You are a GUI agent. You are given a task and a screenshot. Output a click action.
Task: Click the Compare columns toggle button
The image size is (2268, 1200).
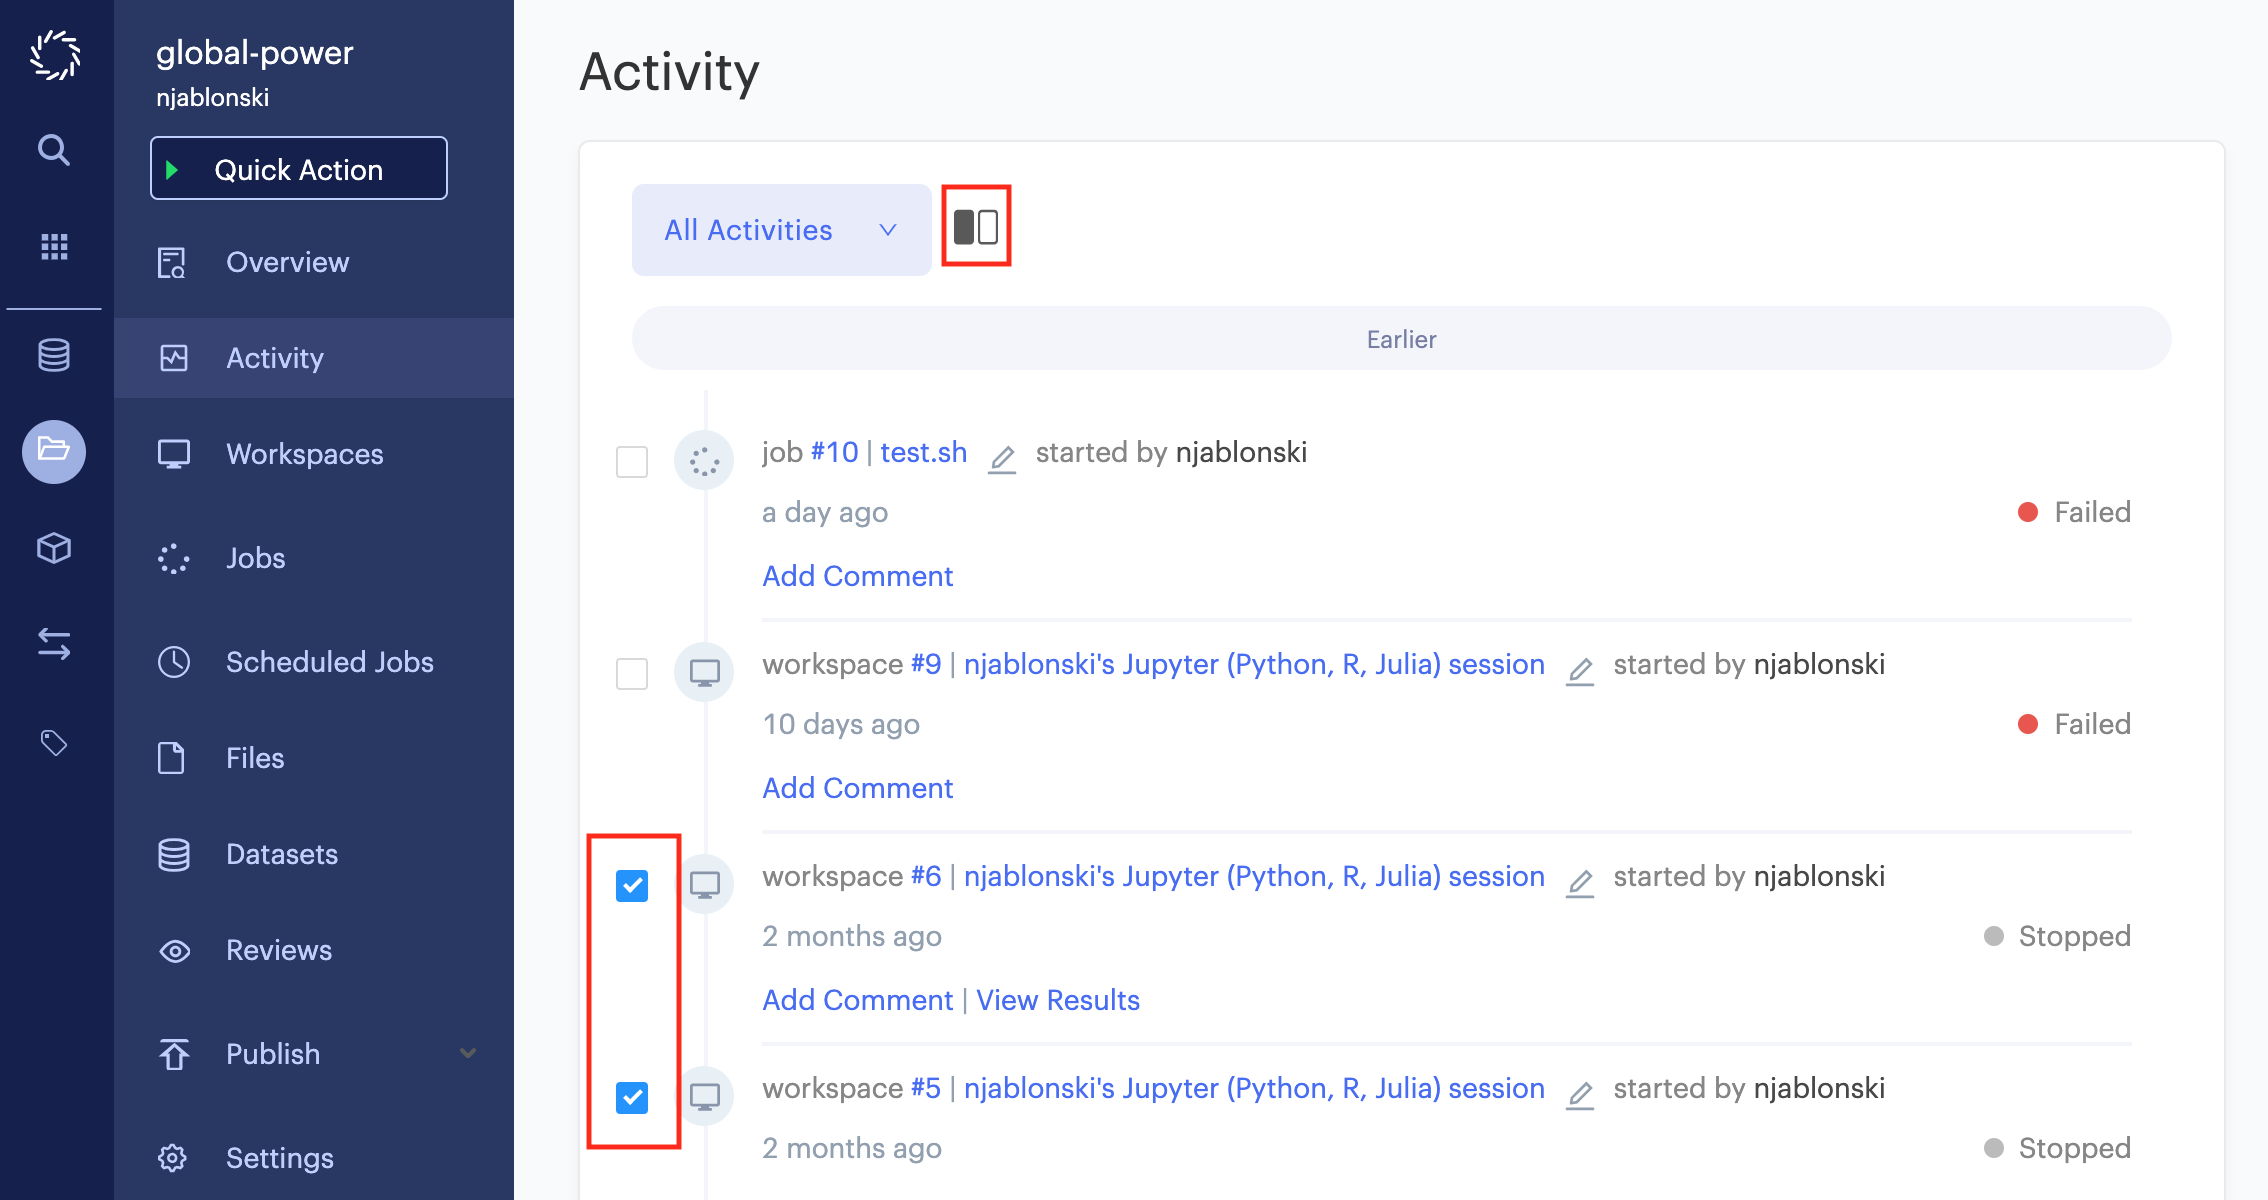[x=975, y=228]
